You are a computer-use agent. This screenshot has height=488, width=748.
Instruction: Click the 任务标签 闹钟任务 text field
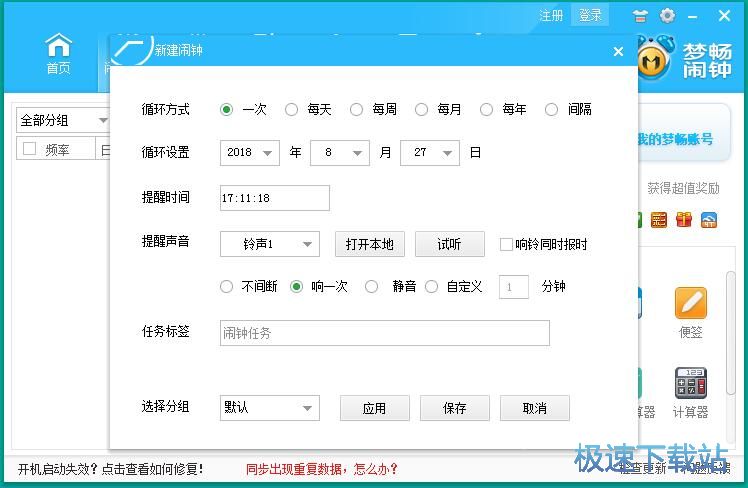point(384,333)
